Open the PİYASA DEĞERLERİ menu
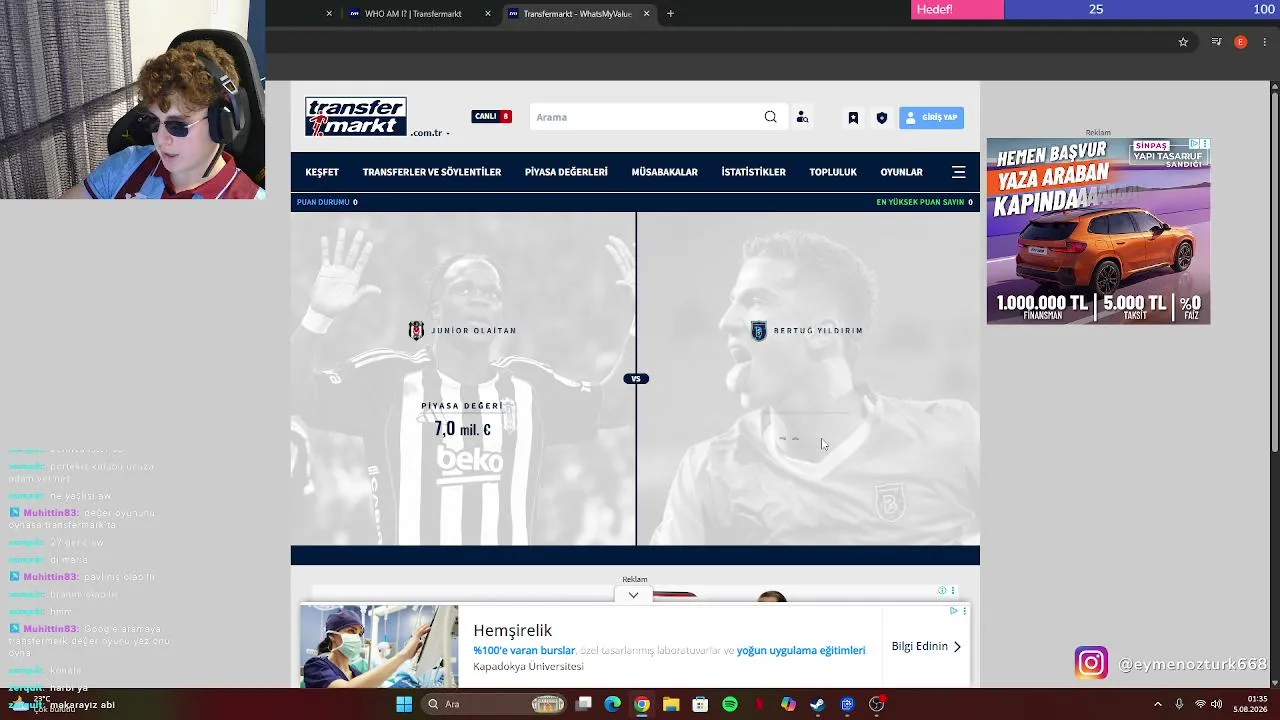 click(x=566, y=172)
